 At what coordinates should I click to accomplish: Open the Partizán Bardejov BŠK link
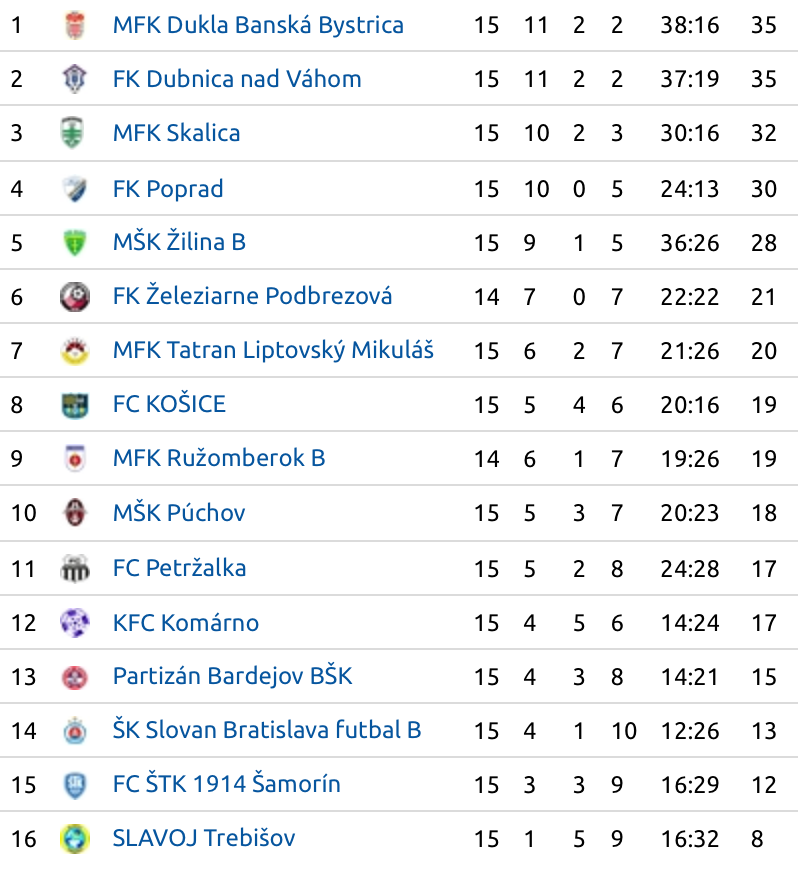pos(232,676)
